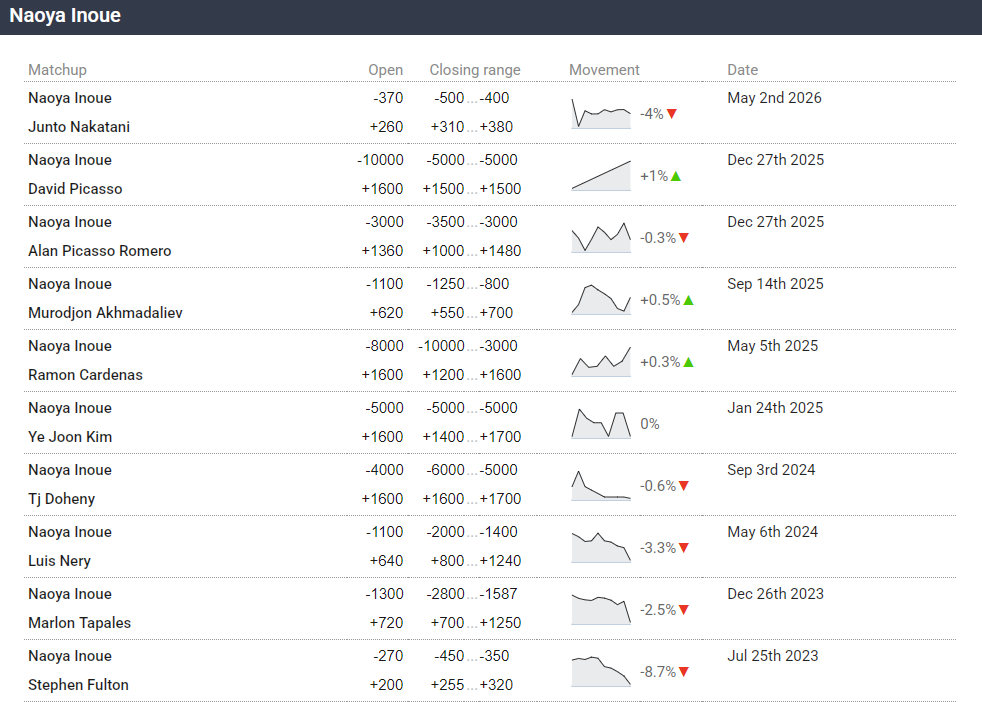The height and width of the screenshot is (702, 982).
Task: Select the Jul 25th 2023 event date
Action: pyautogui.click(x=773, y=656)
